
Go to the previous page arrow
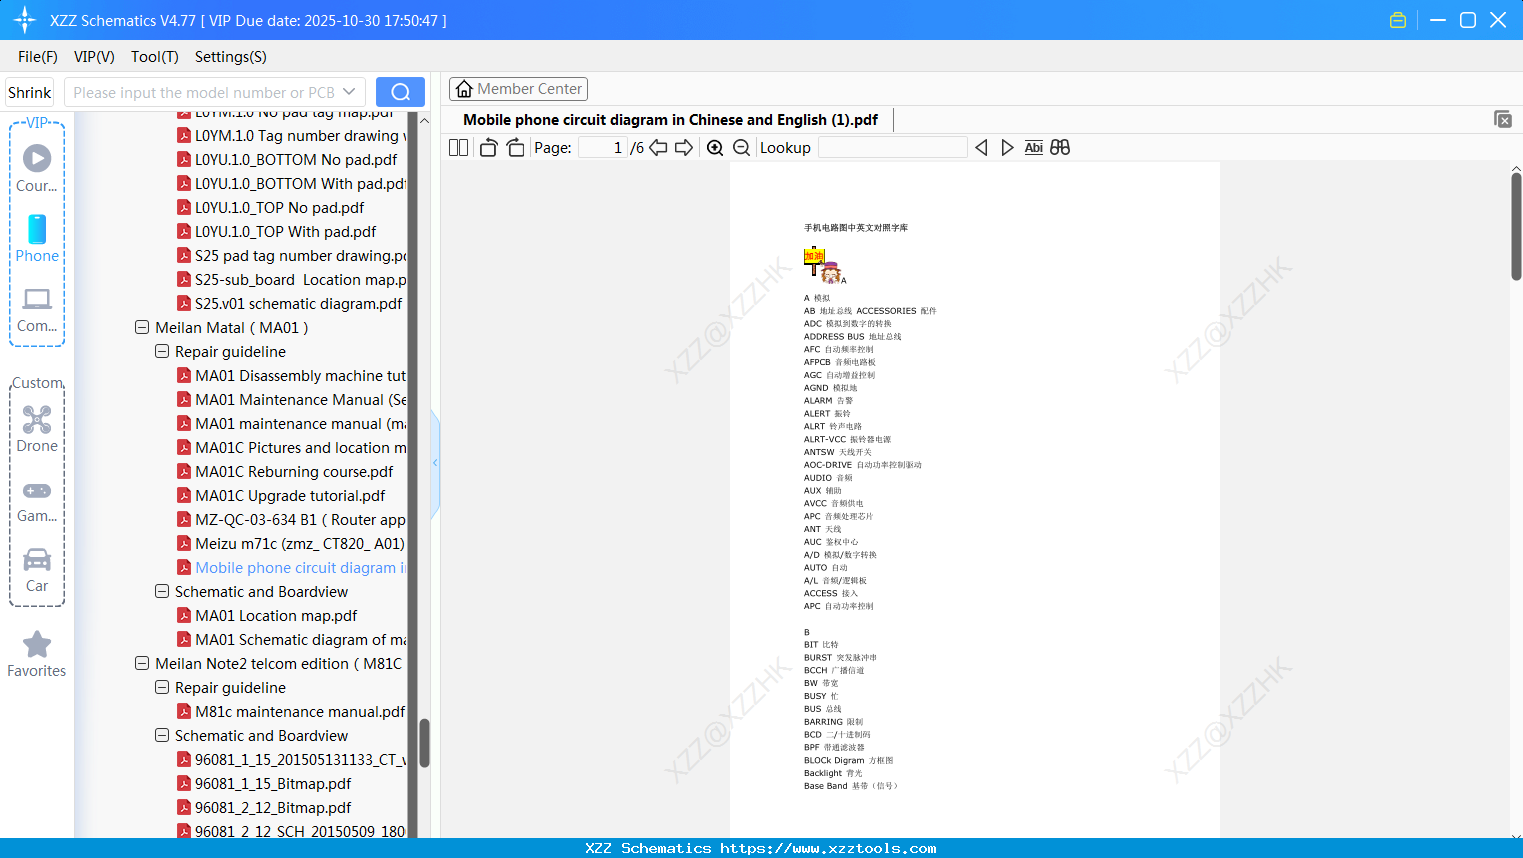click(658, 148)
